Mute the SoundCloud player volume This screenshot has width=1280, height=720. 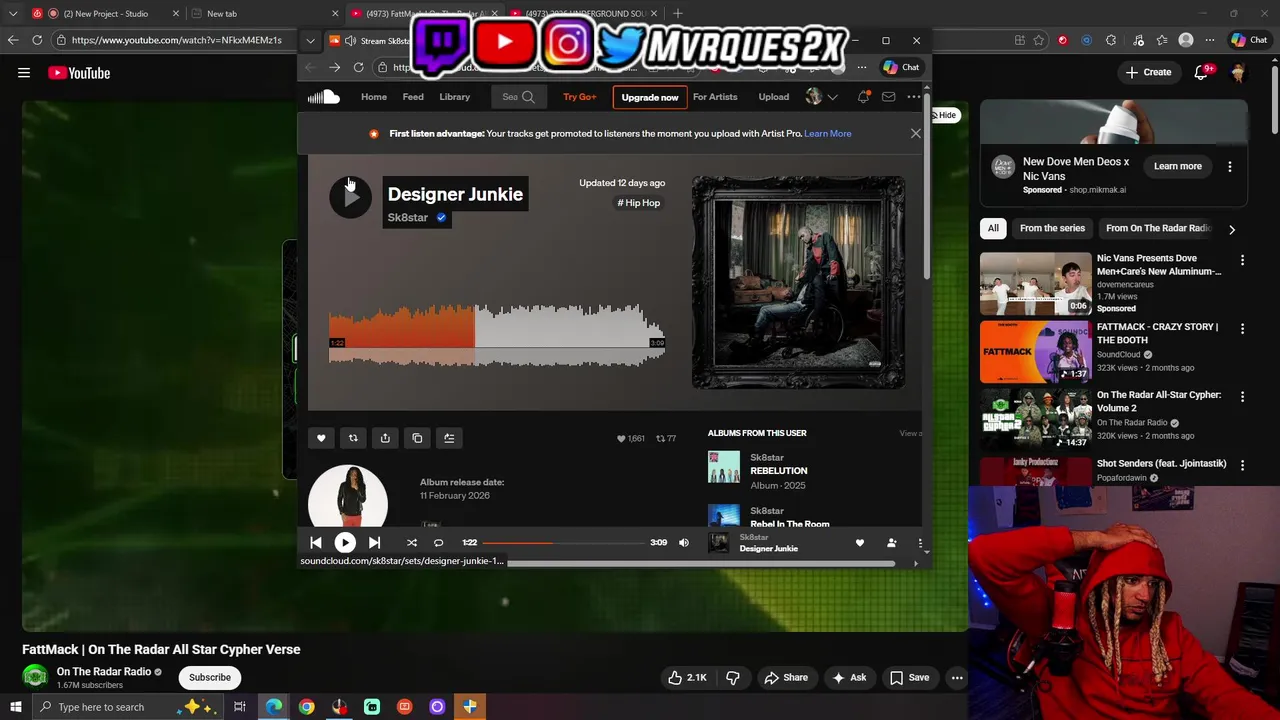coord(684,543)
